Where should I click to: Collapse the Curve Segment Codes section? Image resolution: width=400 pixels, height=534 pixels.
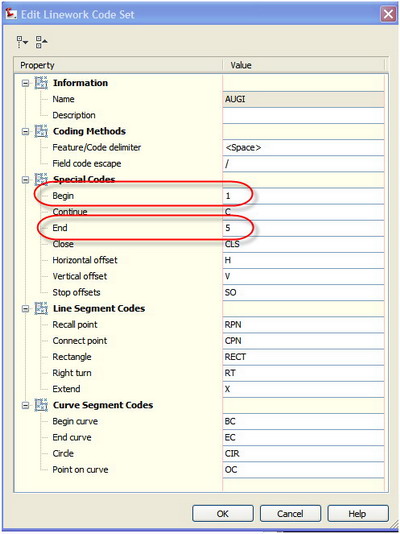(26, 406)
